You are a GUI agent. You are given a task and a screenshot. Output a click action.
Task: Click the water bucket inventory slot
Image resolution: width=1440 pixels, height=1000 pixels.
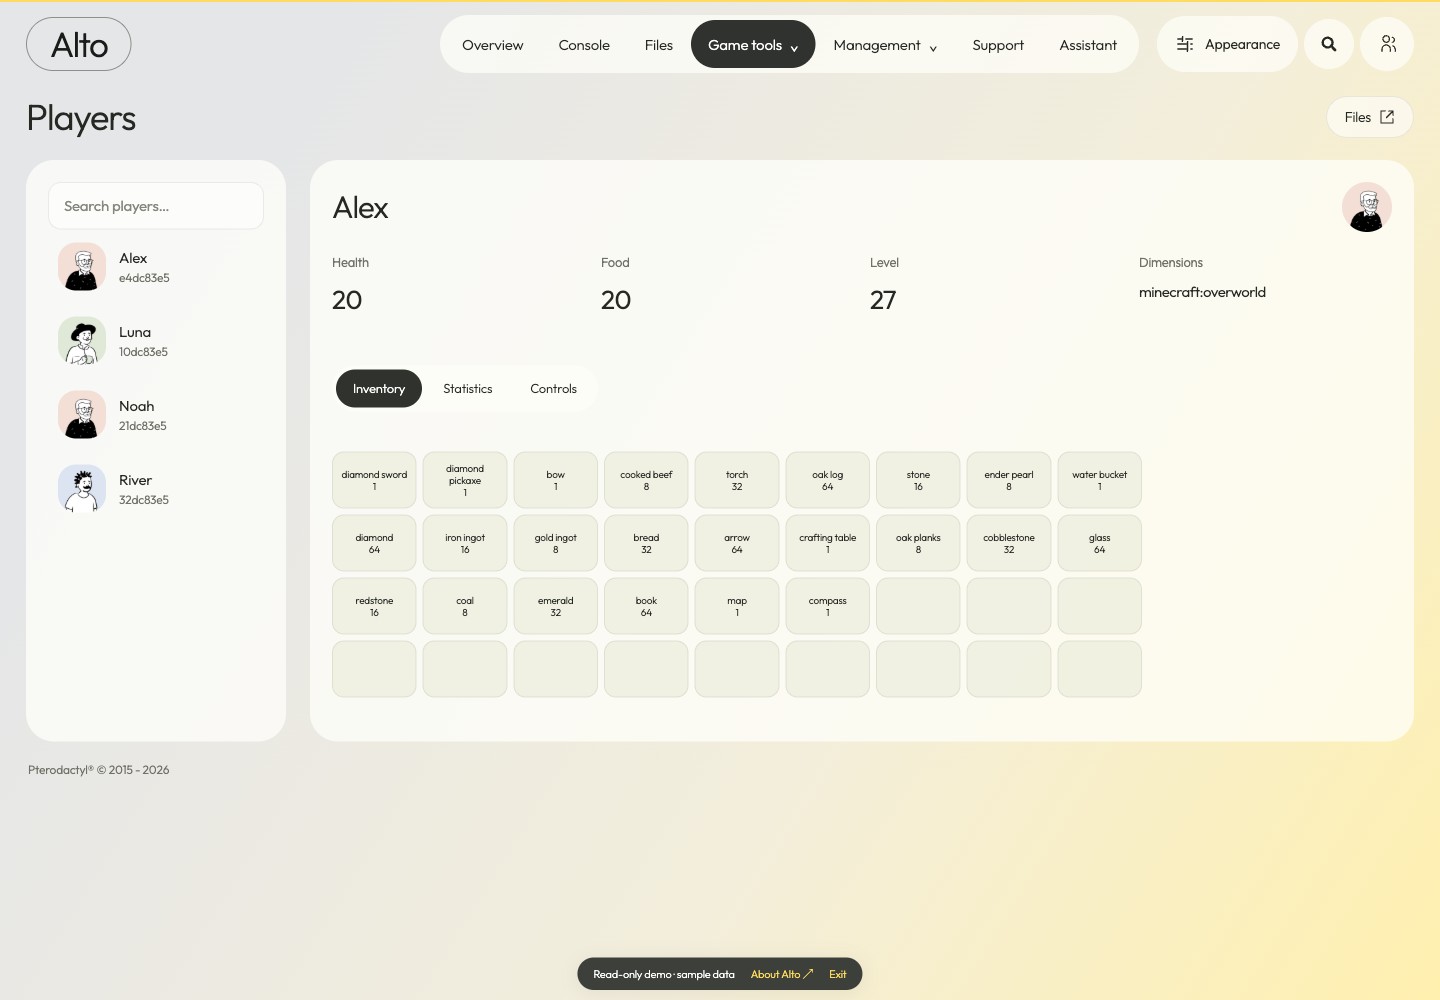click(x=1100, y=480)
